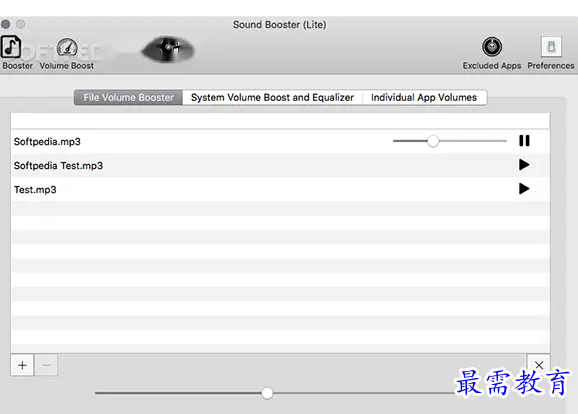
Task: Click the turntable eye logo
Action: [x=168, y=49]
